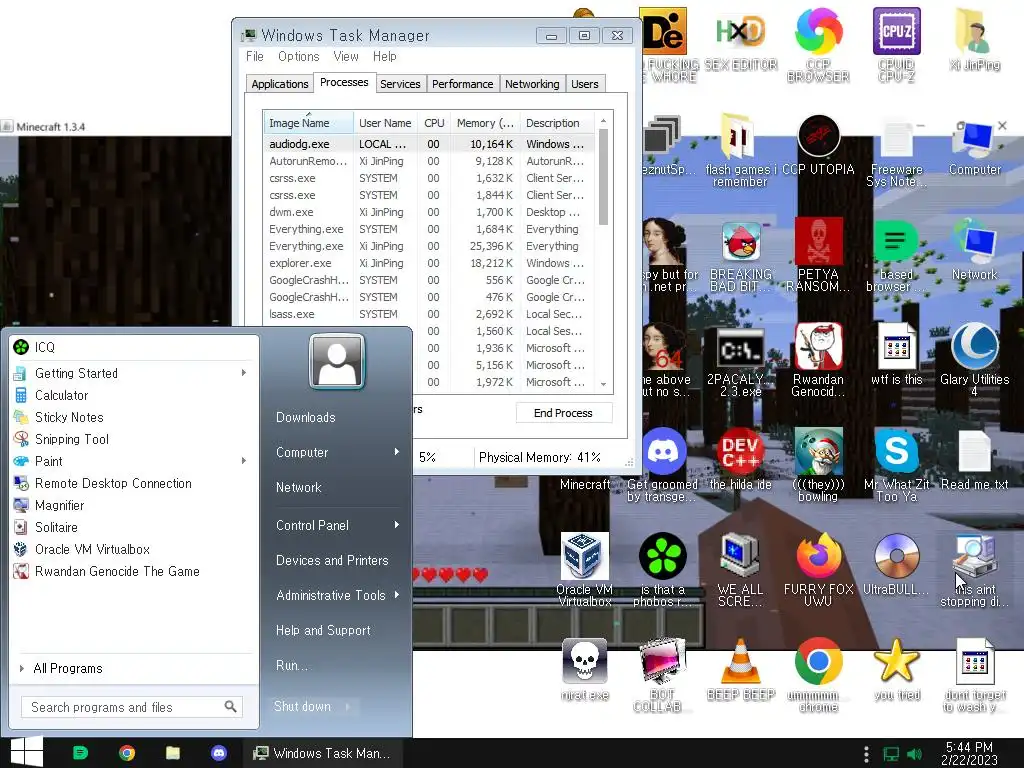The width and height of the screenshot is (1024, 768).
Task: Open Discord from the taskbar
Action: click(x=219, y=753)
